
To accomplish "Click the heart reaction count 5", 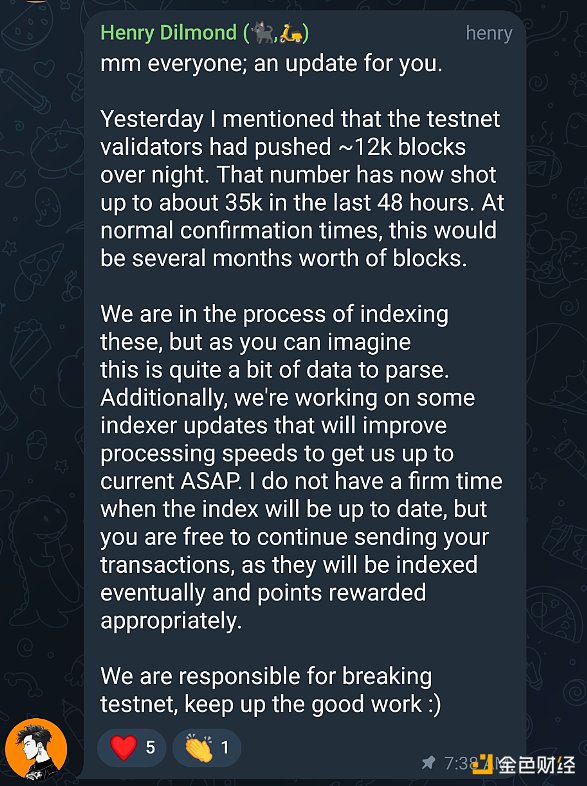I will (x=150, y=748).
